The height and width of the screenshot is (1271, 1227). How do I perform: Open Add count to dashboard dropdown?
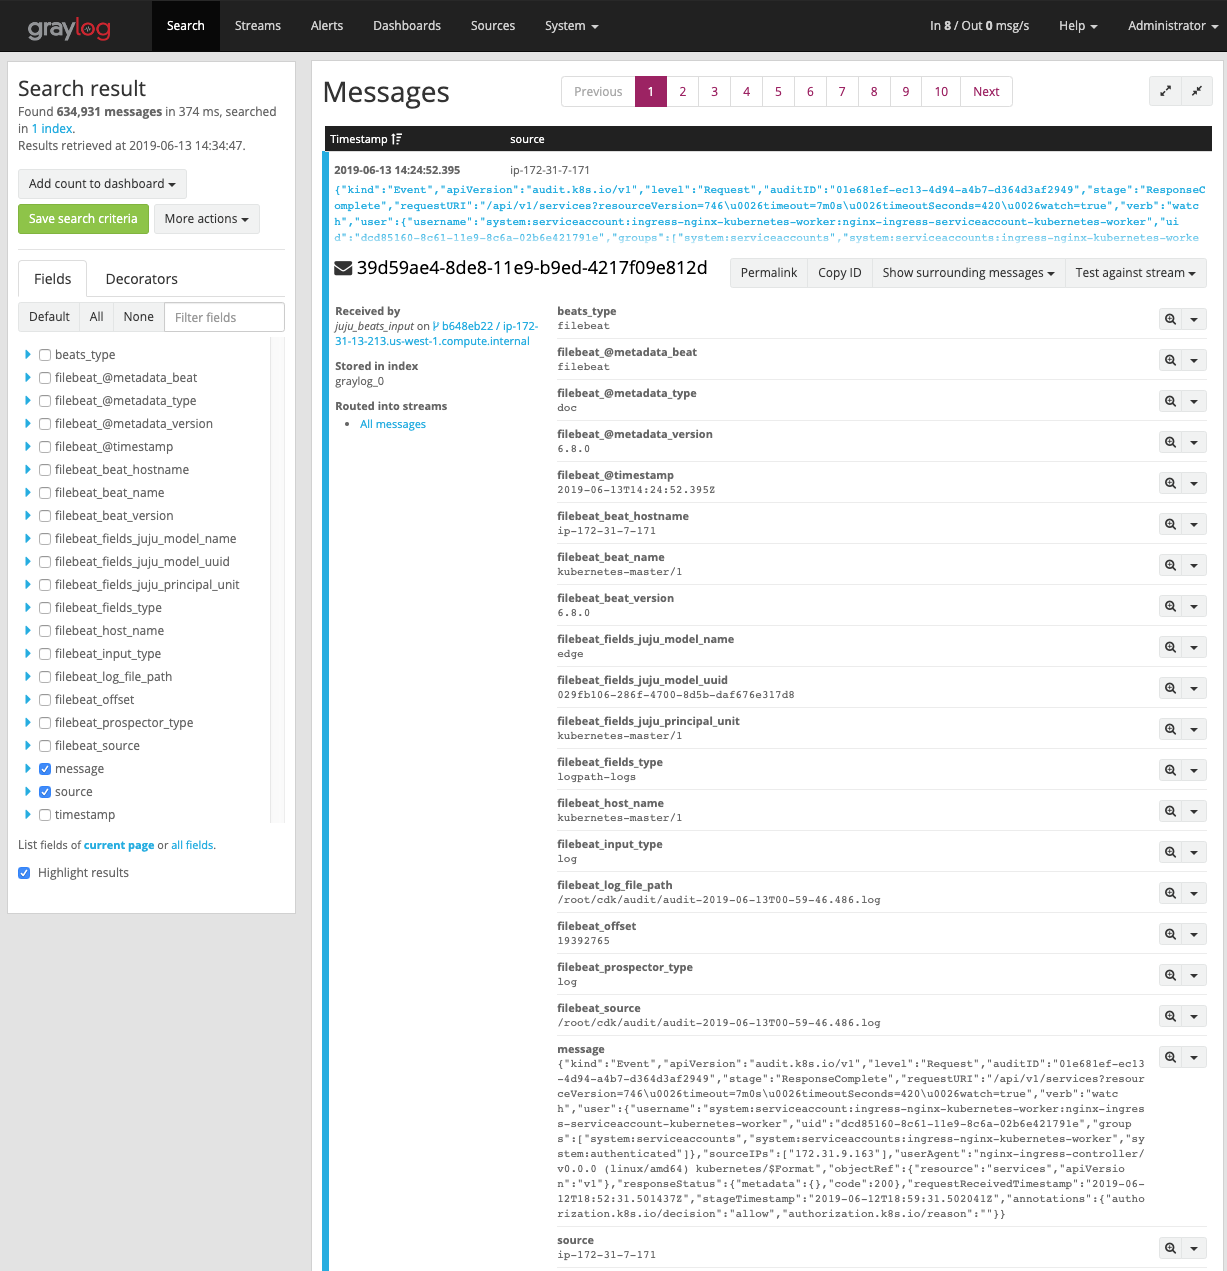pyautogui.click(x=102, y=184)
